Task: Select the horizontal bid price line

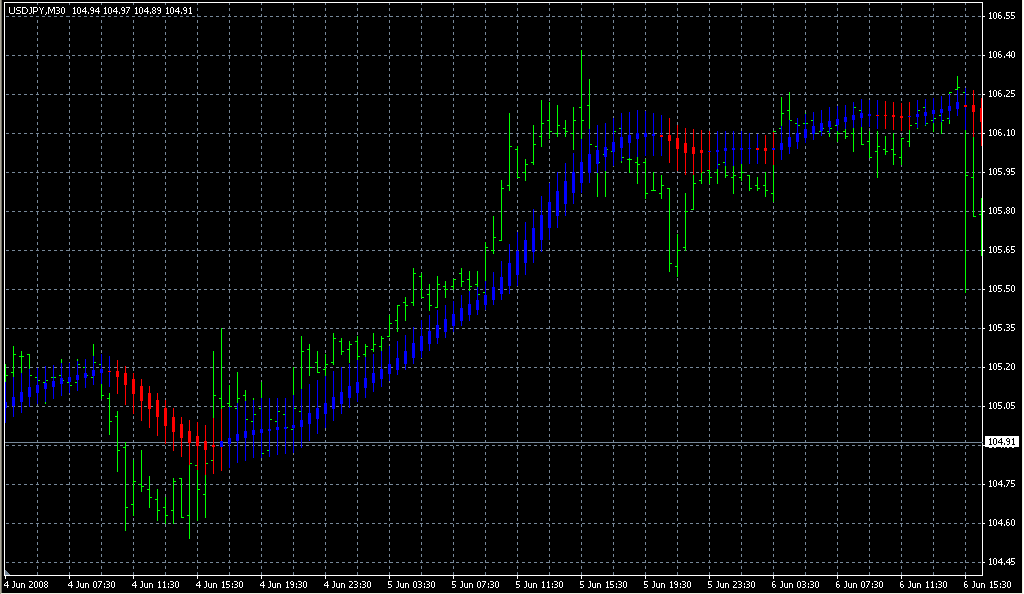Action: pos(494,444)
